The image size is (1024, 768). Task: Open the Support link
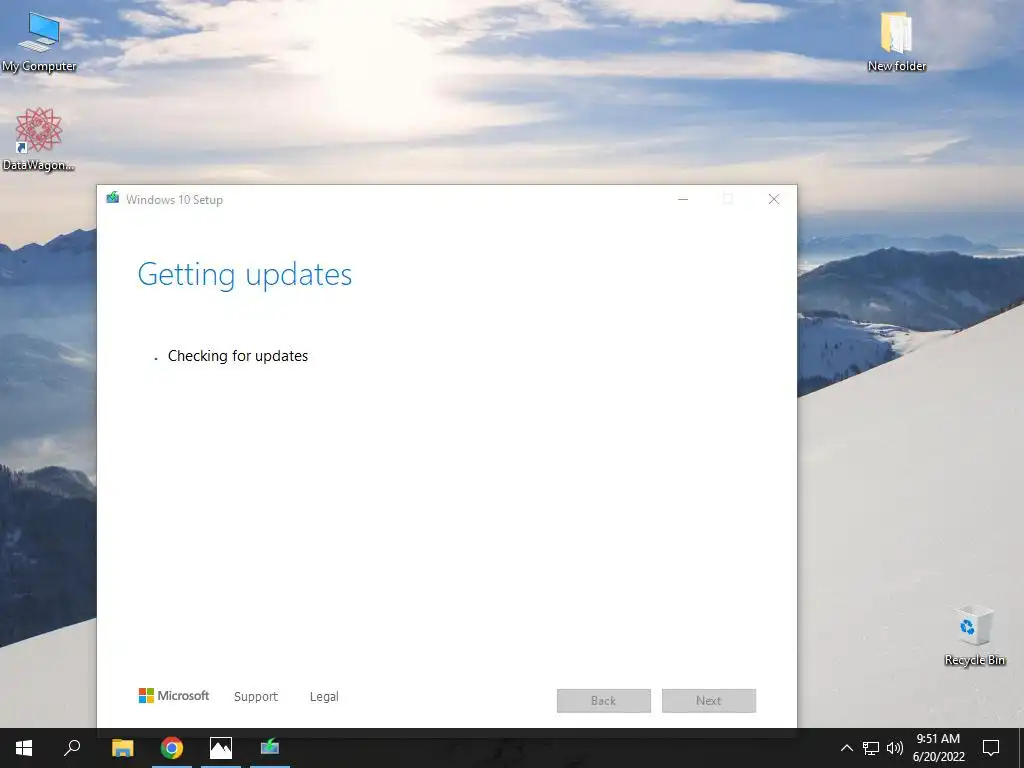click(x=256, y=697)
